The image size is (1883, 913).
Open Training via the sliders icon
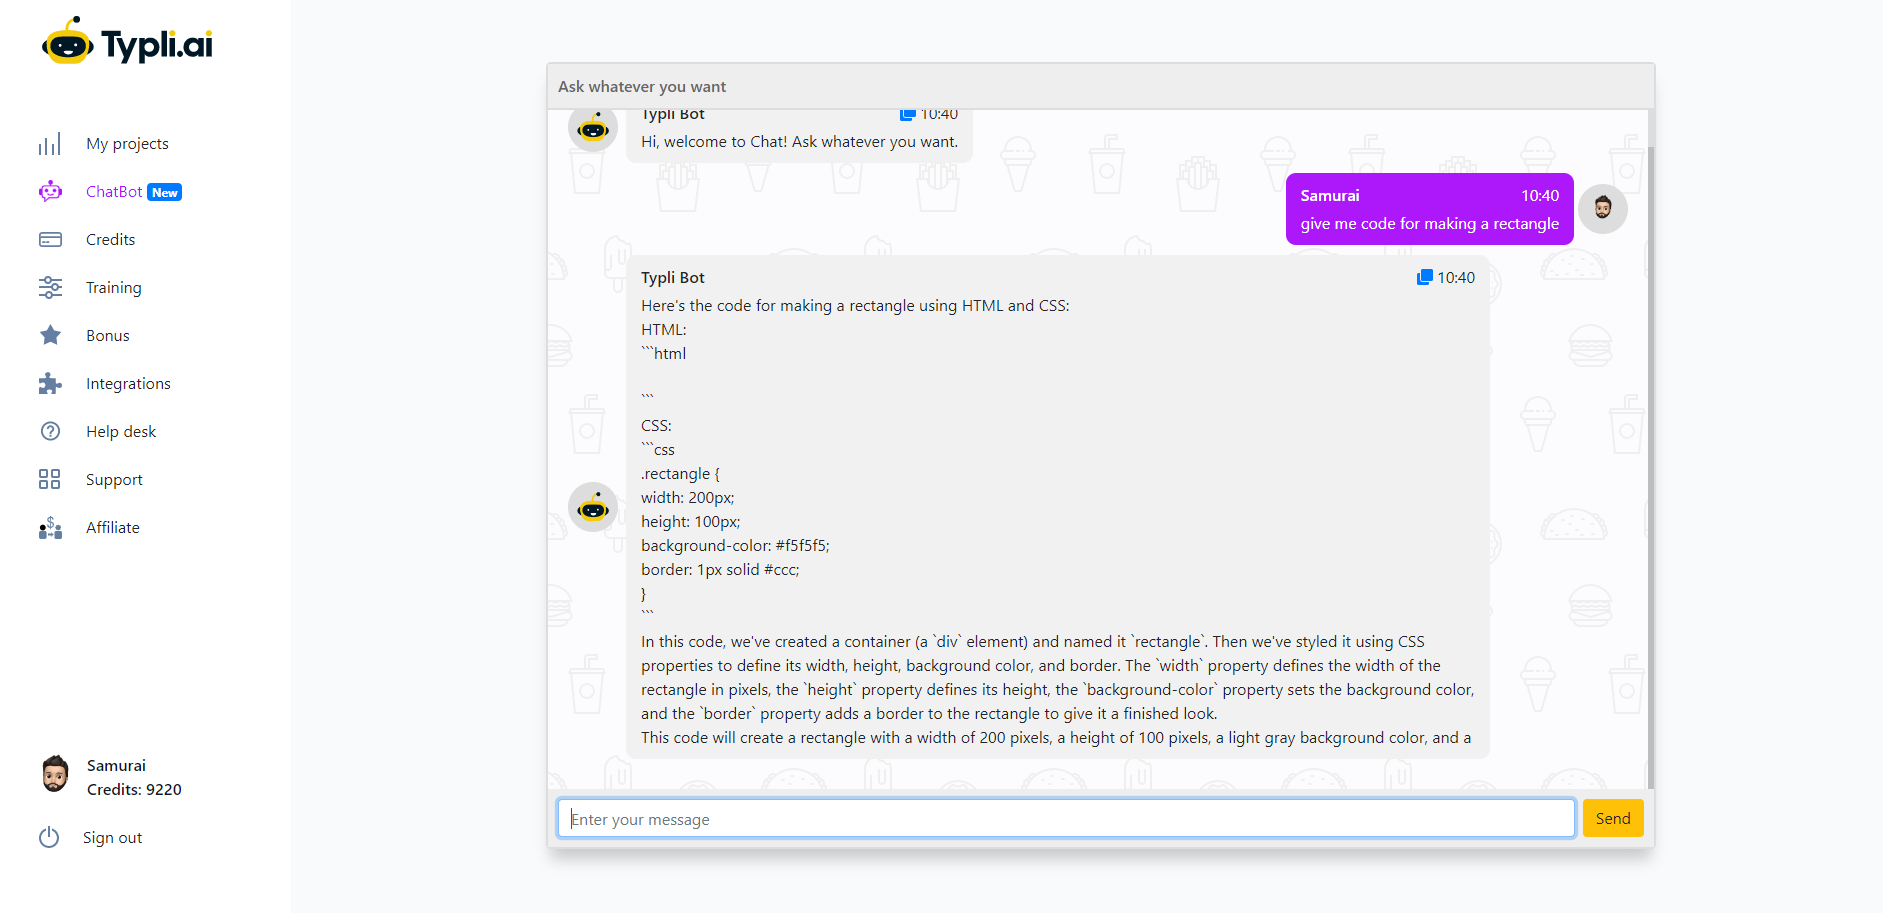pyautogui.click(x=50, y=287)
